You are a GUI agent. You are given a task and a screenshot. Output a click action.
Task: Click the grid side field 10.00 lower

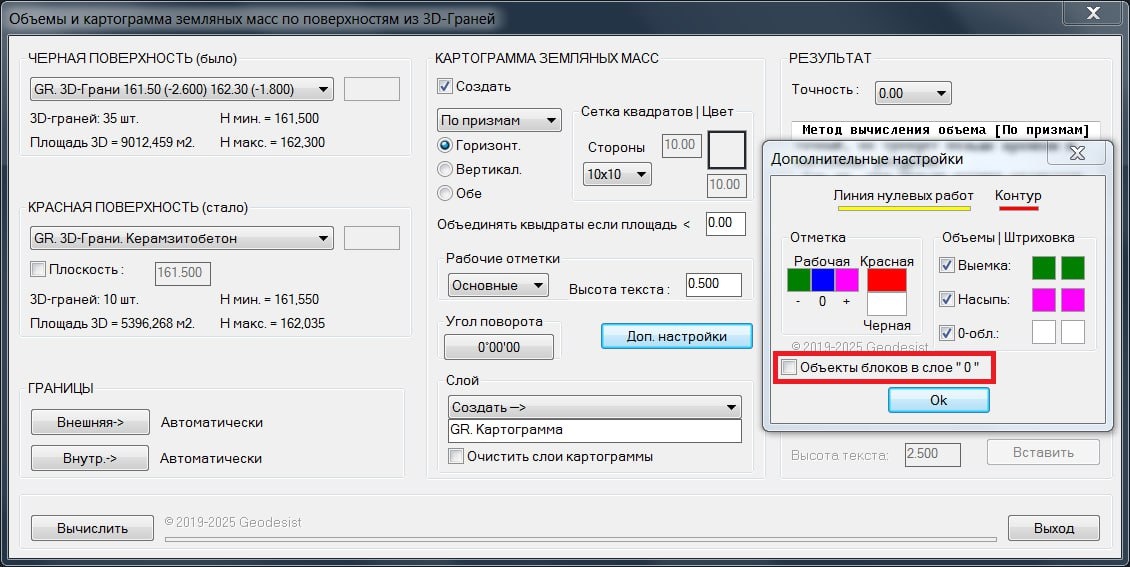click(726, 185)
